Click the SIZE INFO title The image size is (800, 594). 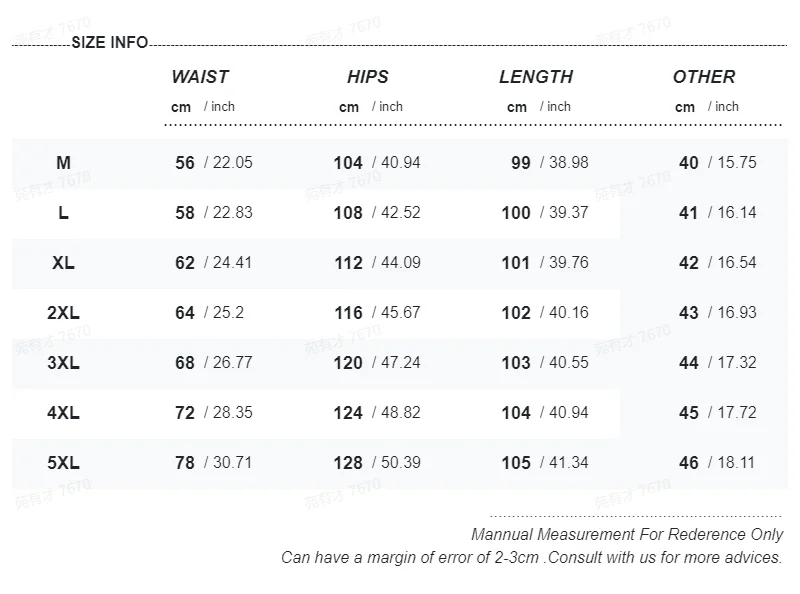pos(110,42)
